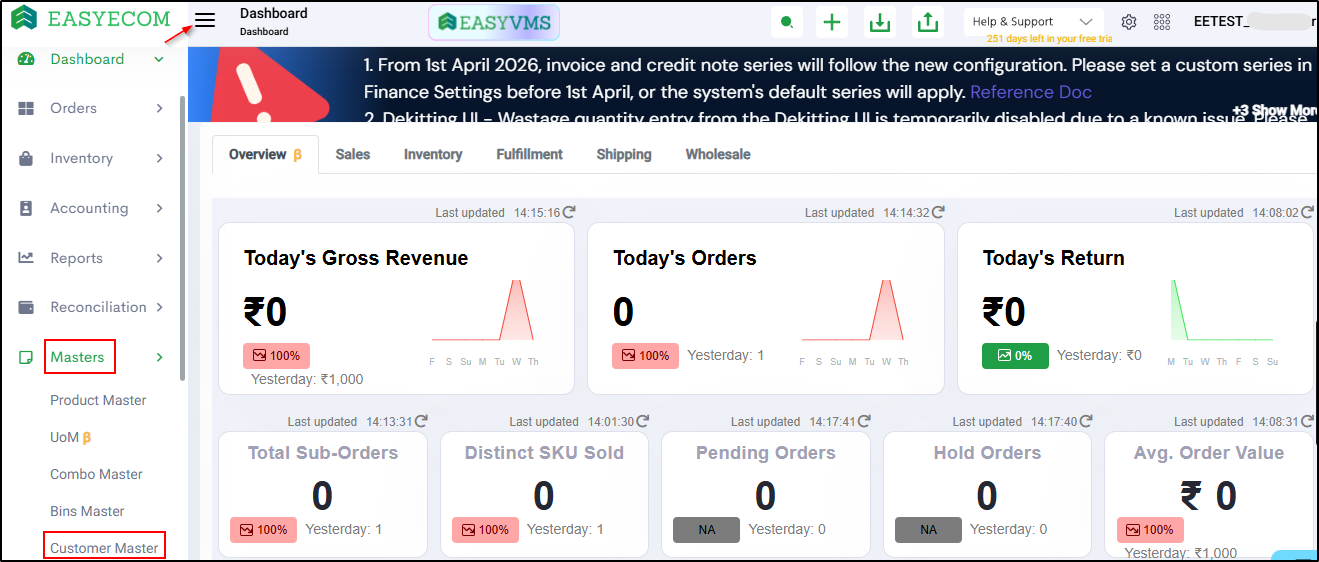This screenshot has width=1319, height=562.
Task: Click the hamburger menu icon
Action: click(205, 21)
